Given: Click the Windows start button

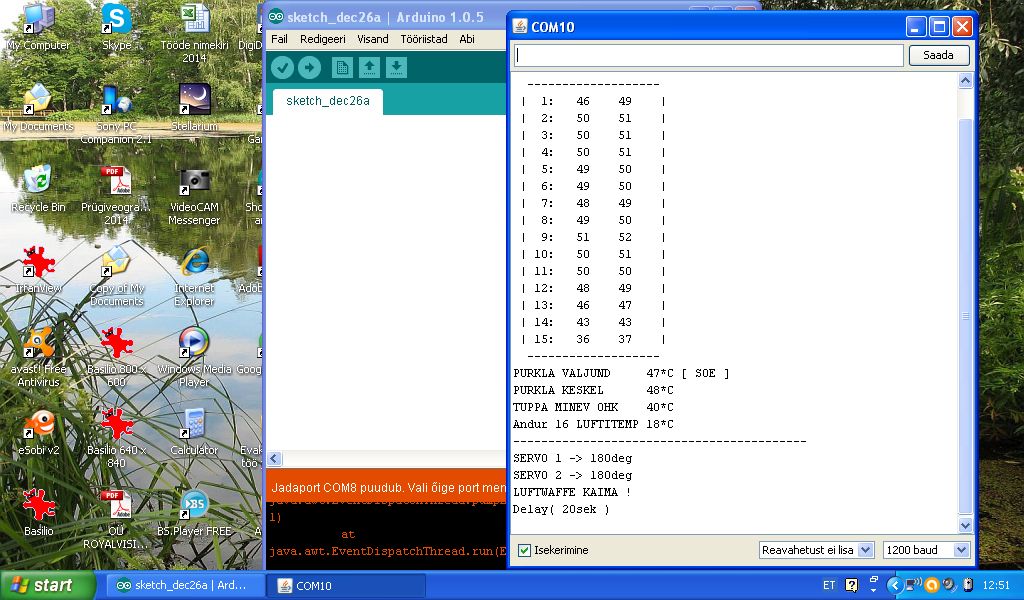Looking at the screenshot, I should [43, 585].
